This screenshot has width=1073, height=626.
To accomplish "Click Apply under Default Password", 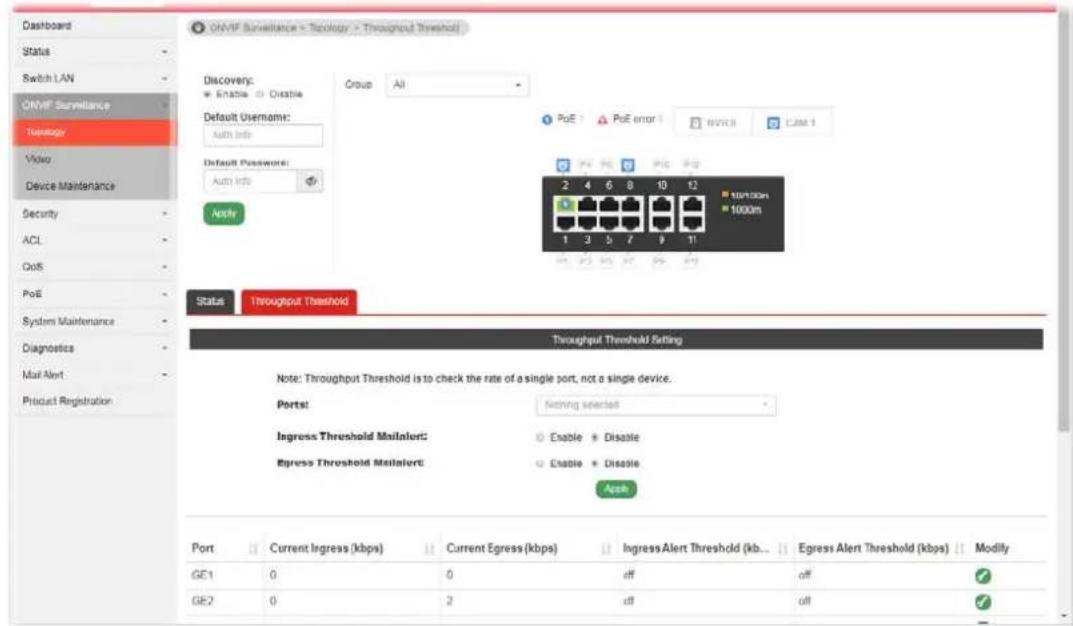I will click(x=224, y=213).
